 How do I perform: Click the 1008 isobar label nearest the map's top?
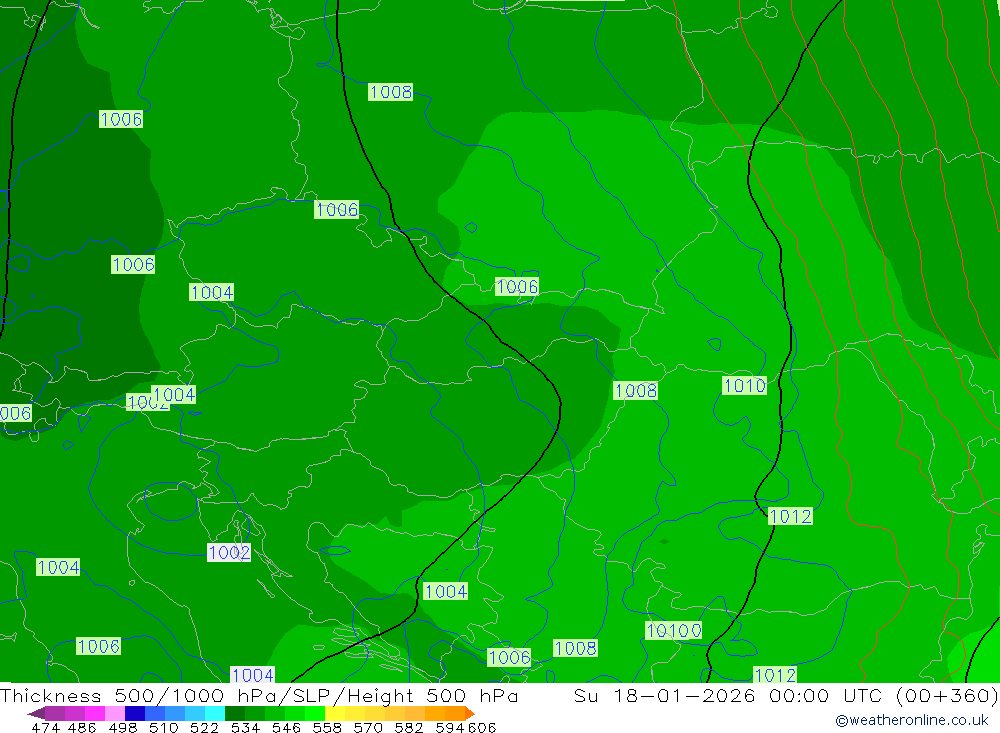[x=390, y=92]
